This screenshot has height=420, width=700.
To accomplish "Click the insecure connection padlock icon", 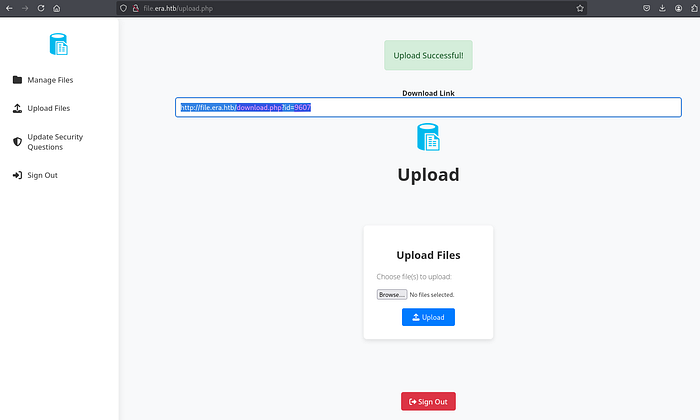I will [x=136, y=8].
